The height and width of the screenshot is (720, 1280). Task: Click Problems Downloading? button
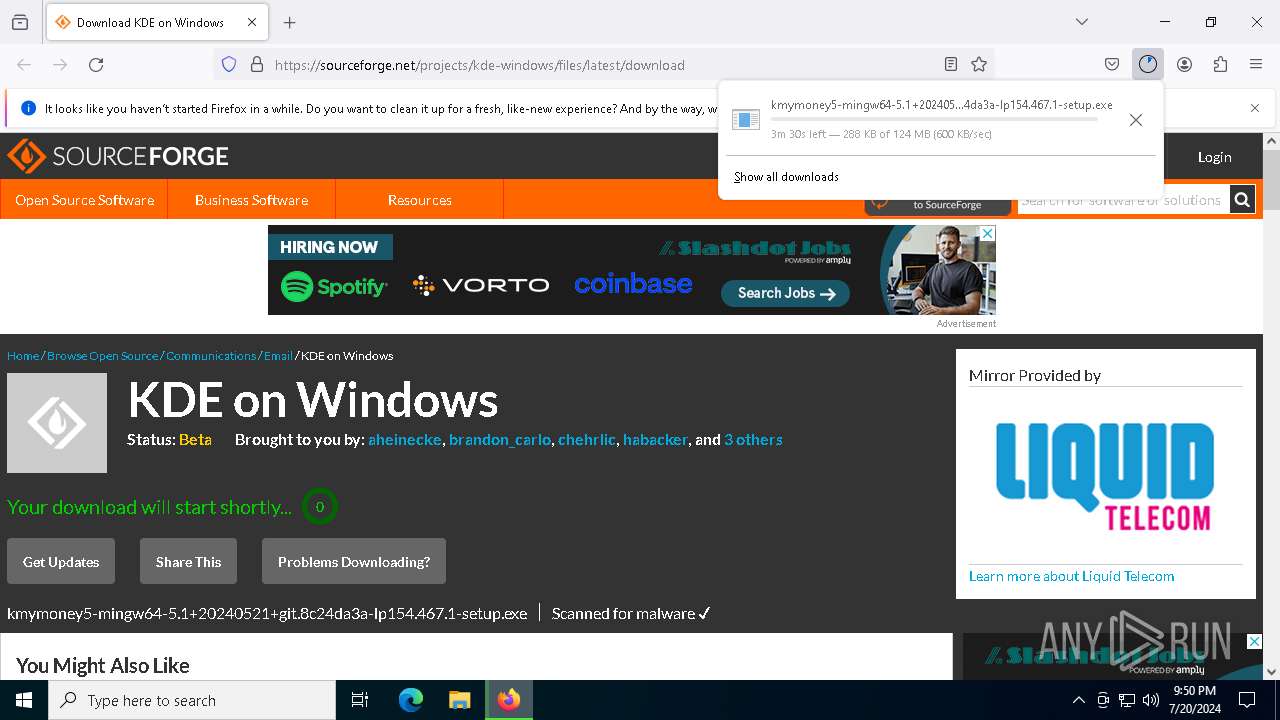coord(354,562)
